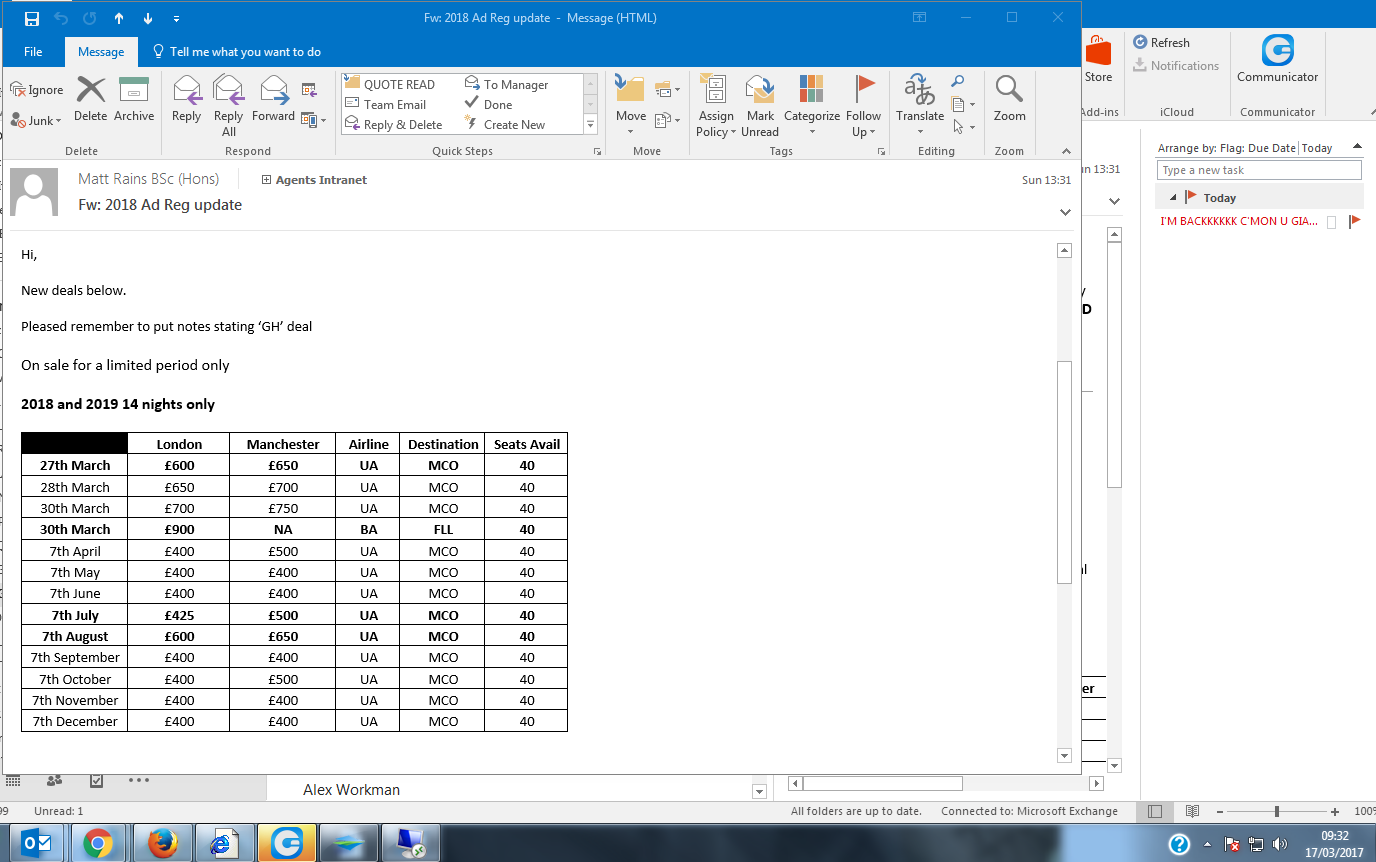Open the Zoom dialog from ribbon

point(1009,100)
